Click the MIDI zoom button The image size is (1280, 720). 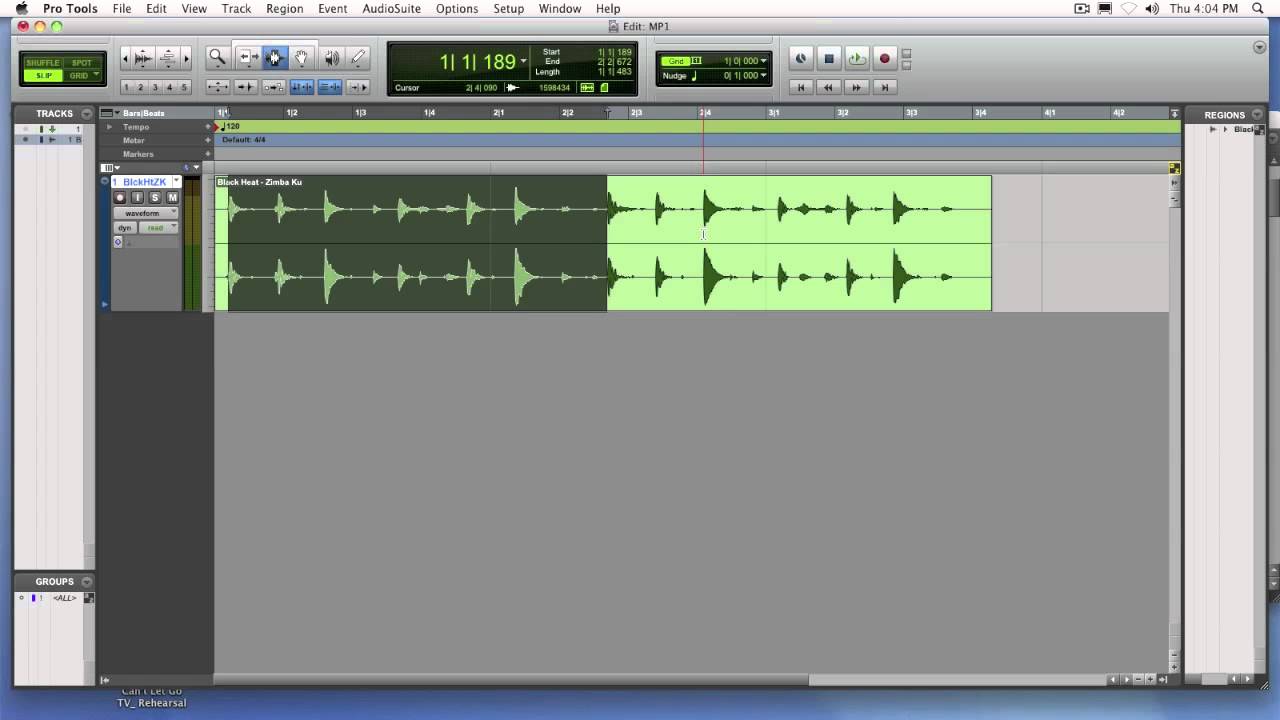pos(168,58)
